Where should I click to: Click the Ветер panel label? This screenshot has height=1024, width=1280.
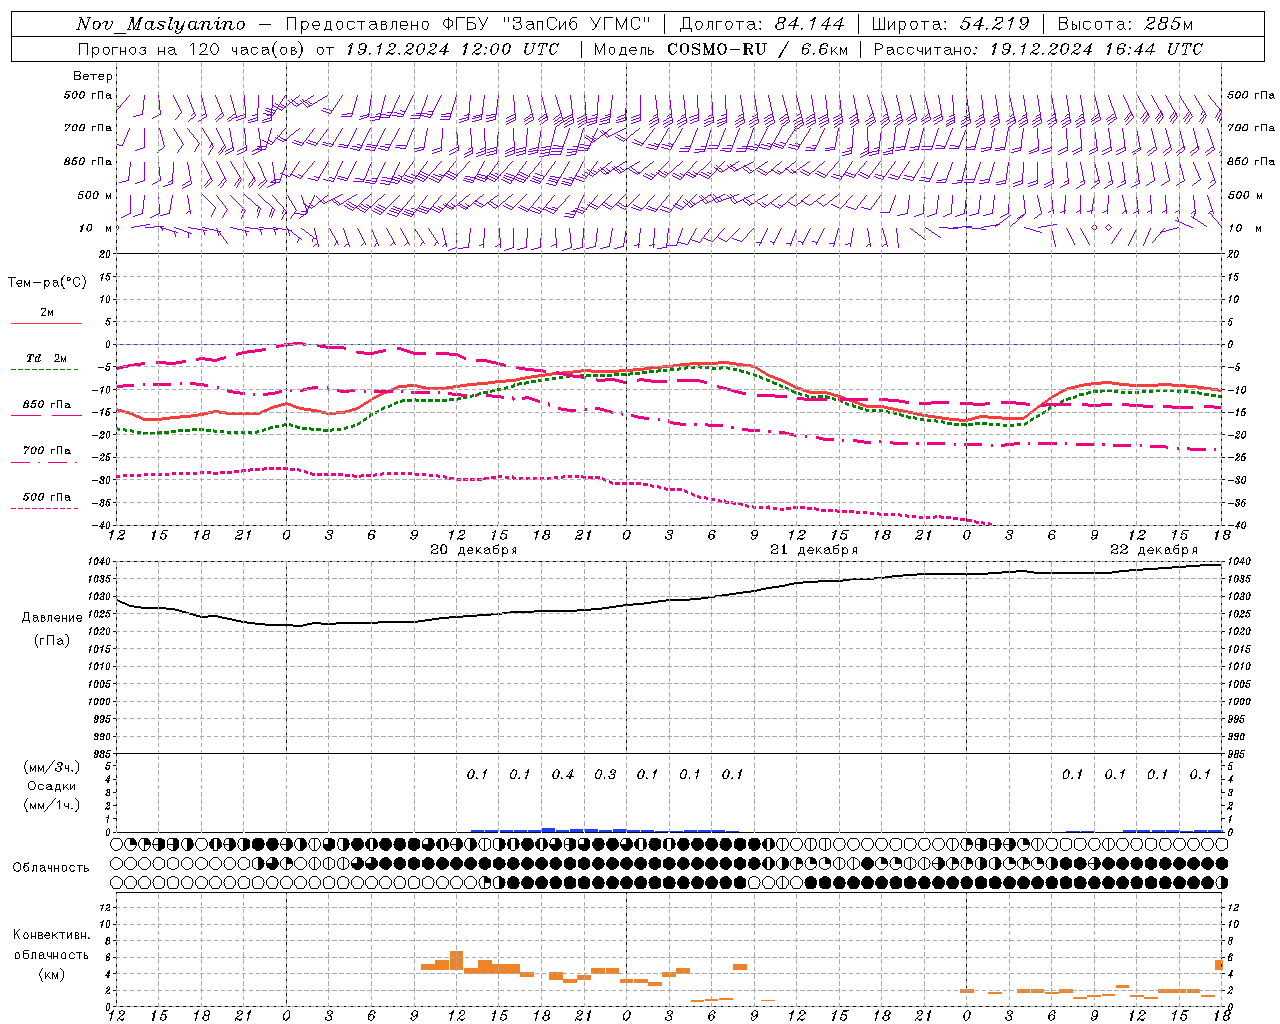coord(93,76)
